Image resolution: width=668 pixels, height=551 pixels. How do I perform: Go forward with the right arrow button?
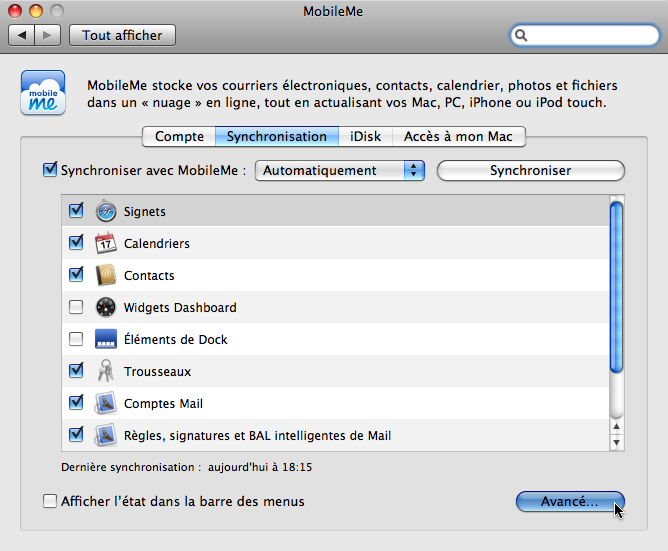48,35
